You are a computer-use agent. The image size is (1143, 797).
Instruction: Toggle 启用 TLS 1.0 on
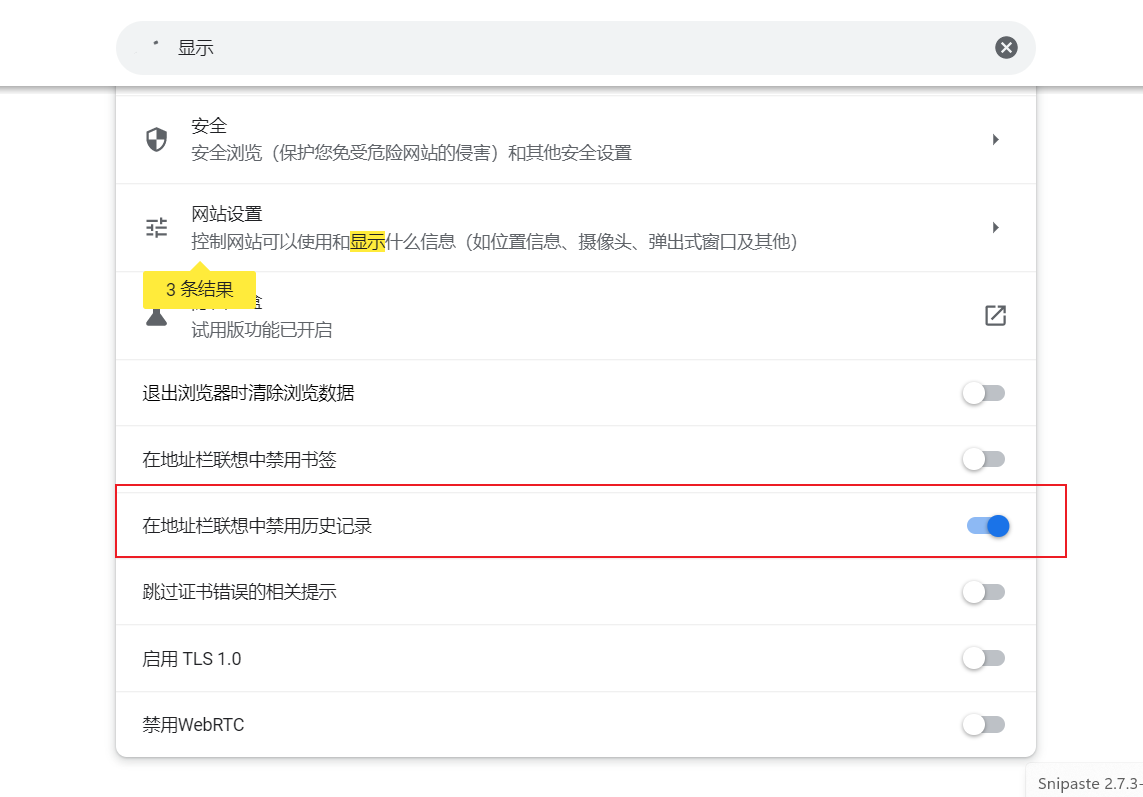tap(984, 658)
